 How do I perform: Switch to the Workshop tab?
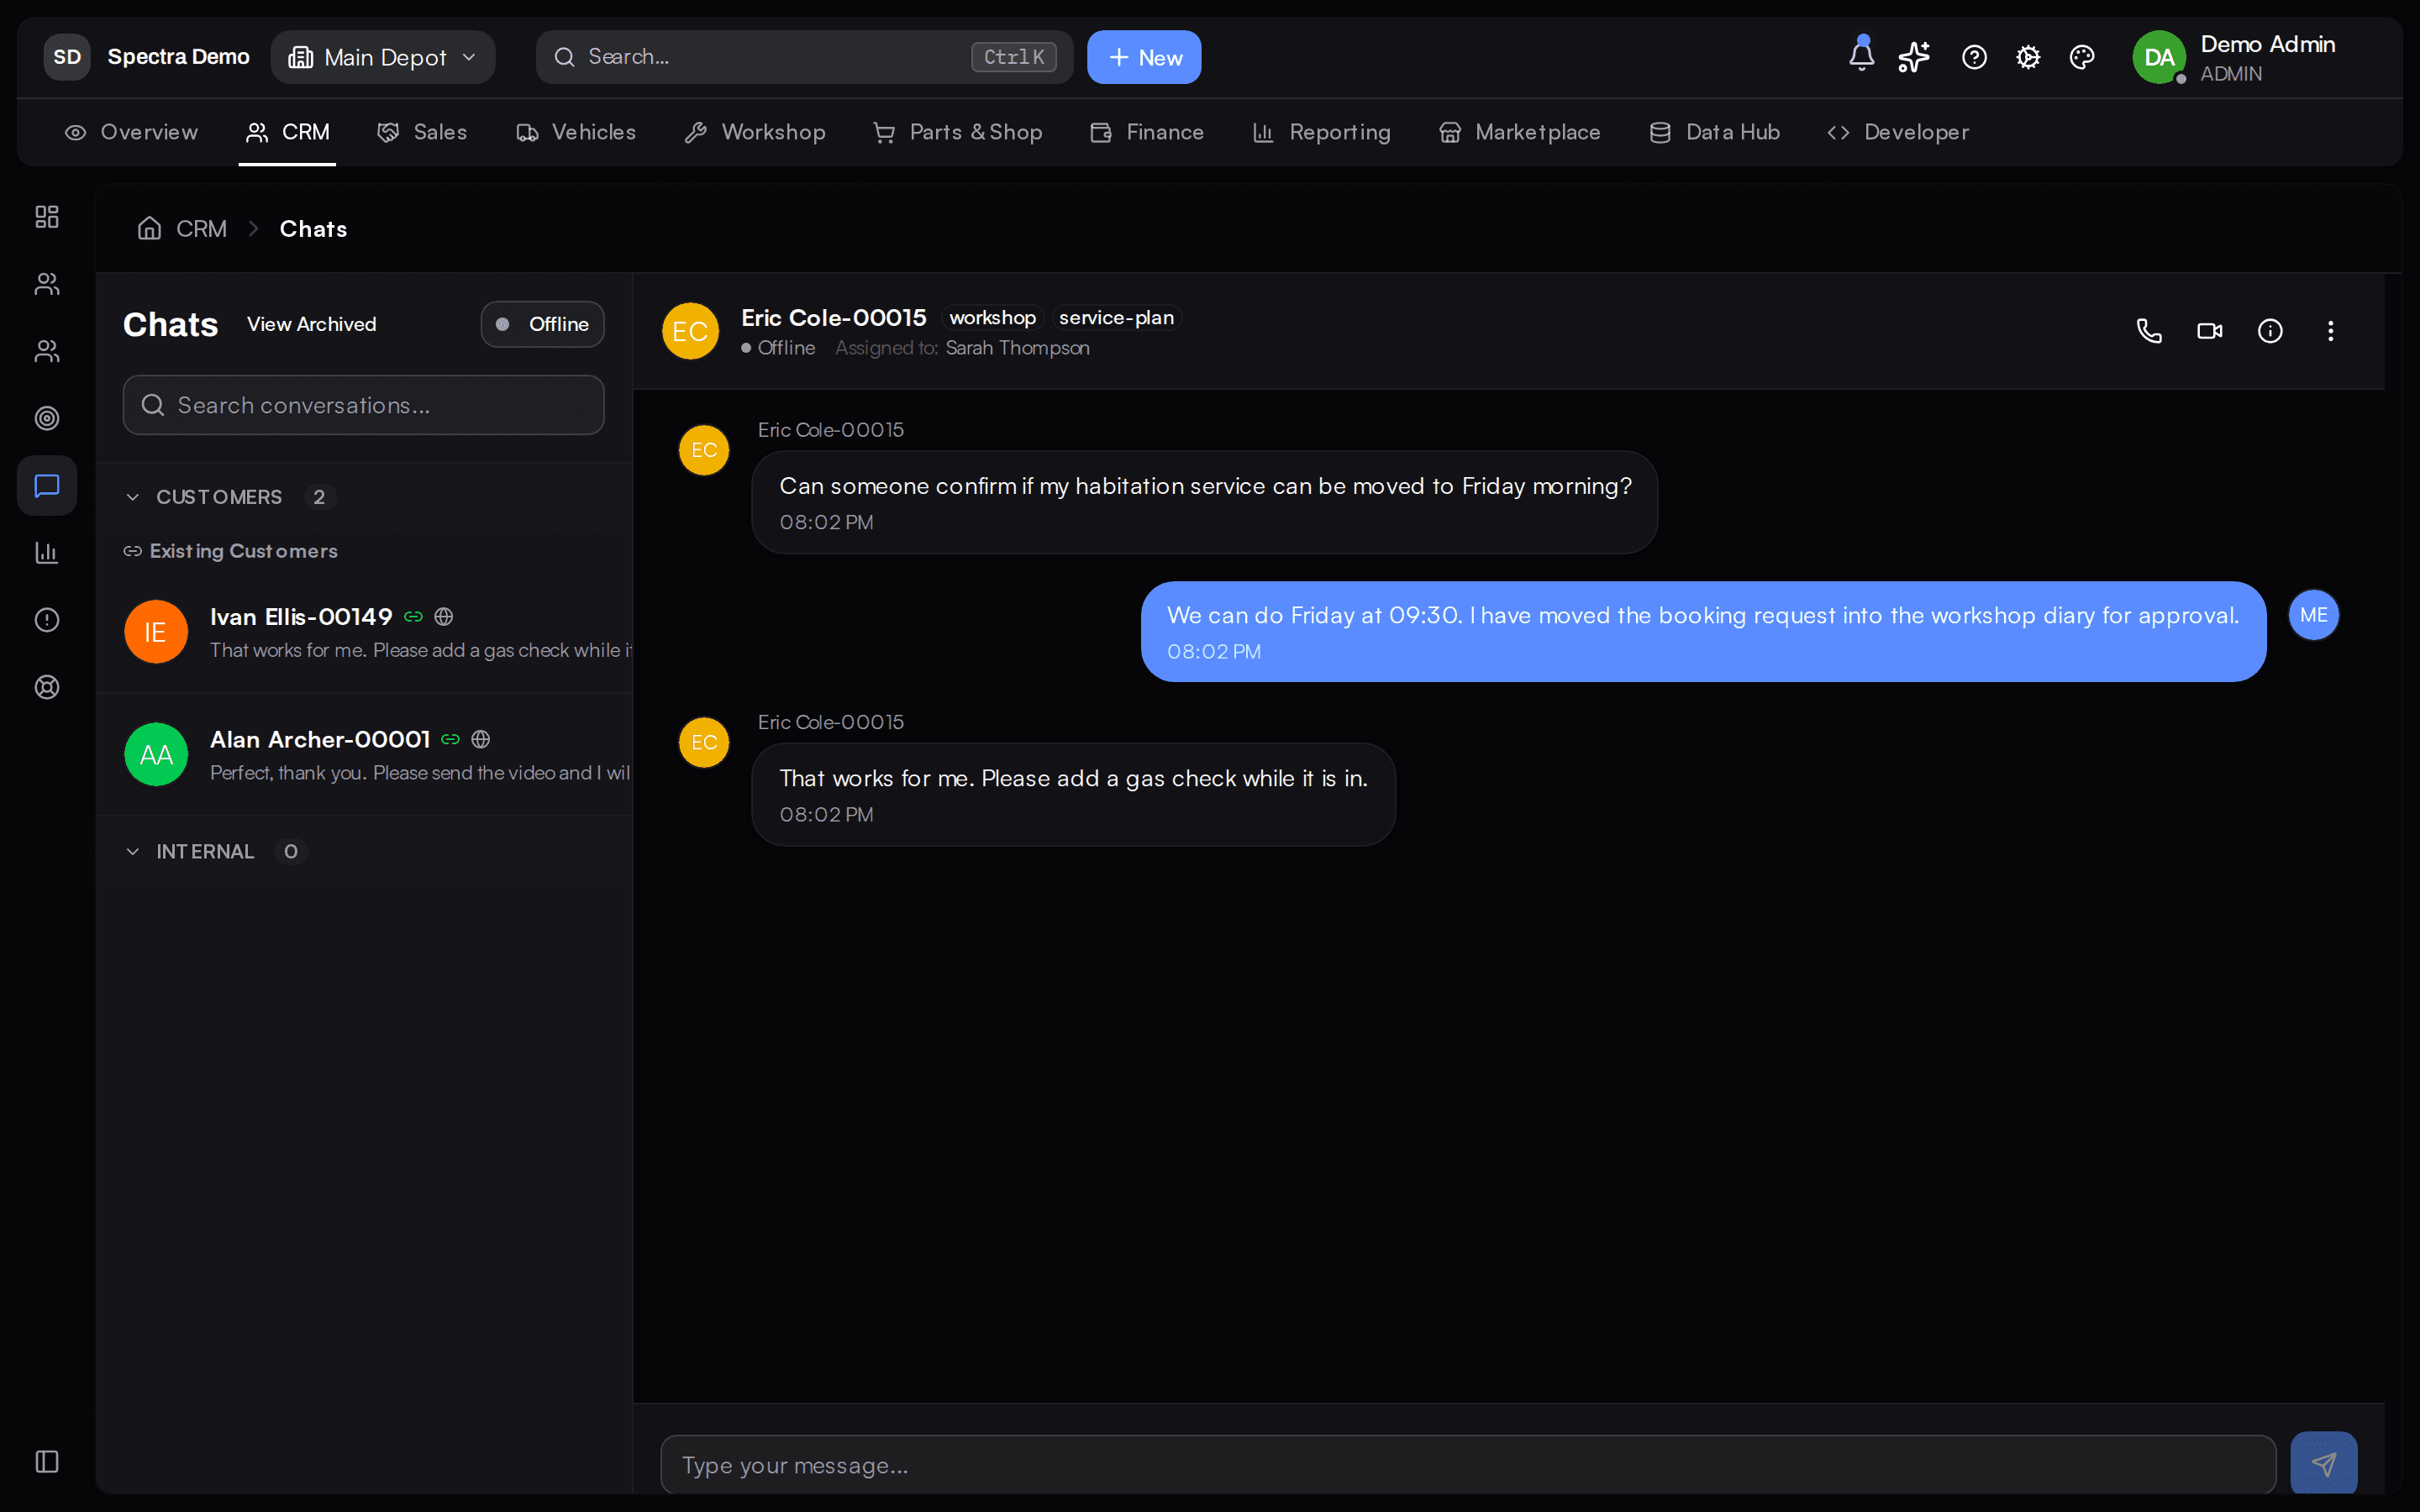coord(755,132)
